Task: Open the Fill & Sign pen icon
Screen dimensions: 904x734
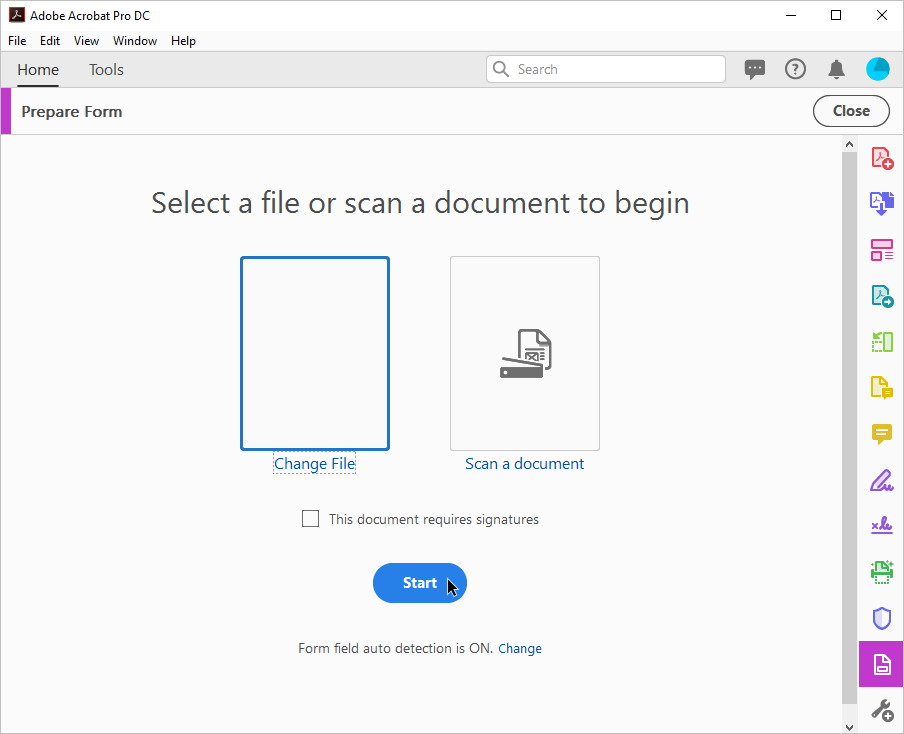Action: pos(882,480)
